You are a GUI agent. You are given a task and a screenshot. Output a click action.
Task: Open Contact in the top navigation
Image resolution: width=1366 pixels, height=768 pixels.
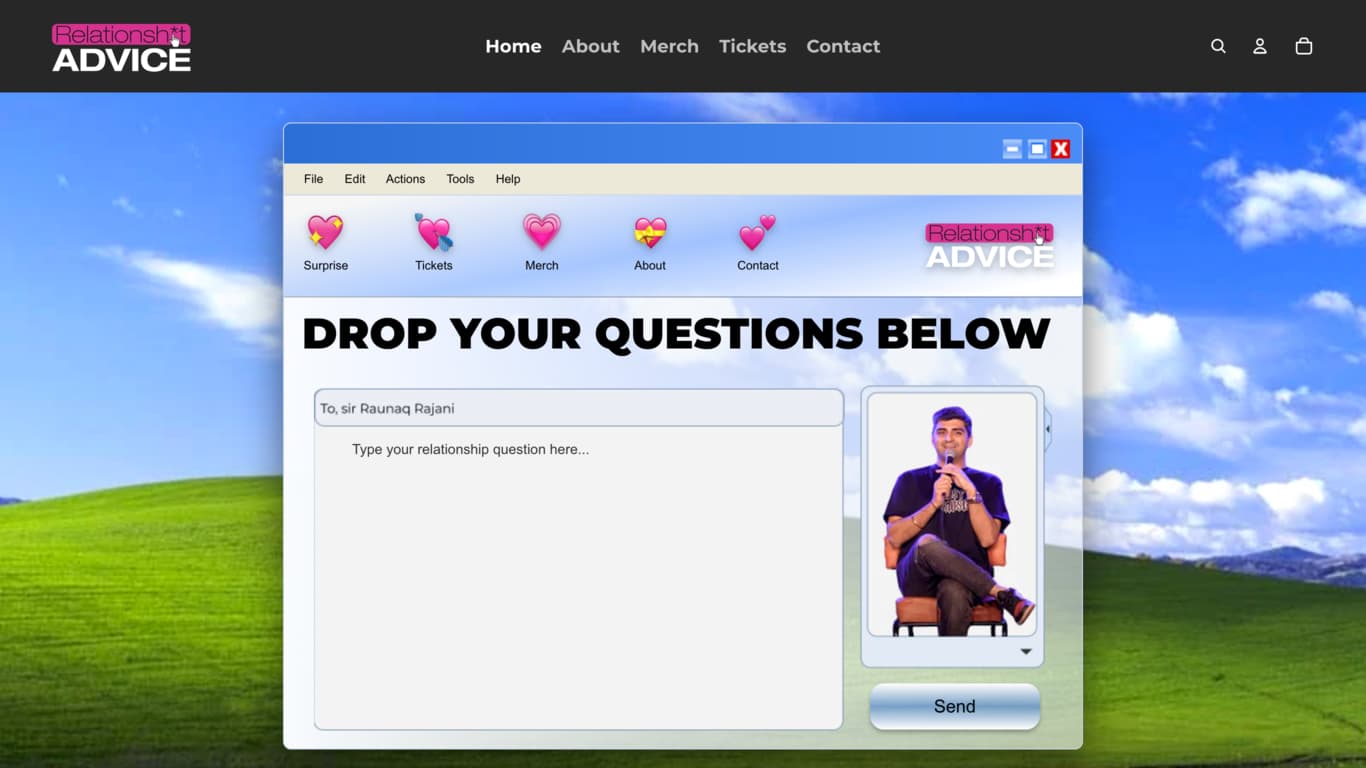(x=843, y=46)
